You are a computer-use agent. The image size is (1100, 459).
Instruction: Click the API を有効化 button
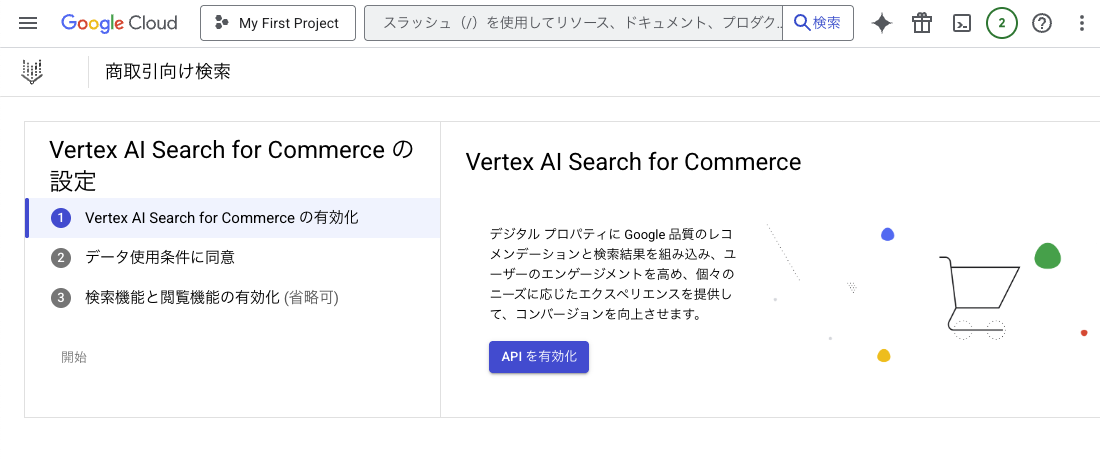[539, 357]
